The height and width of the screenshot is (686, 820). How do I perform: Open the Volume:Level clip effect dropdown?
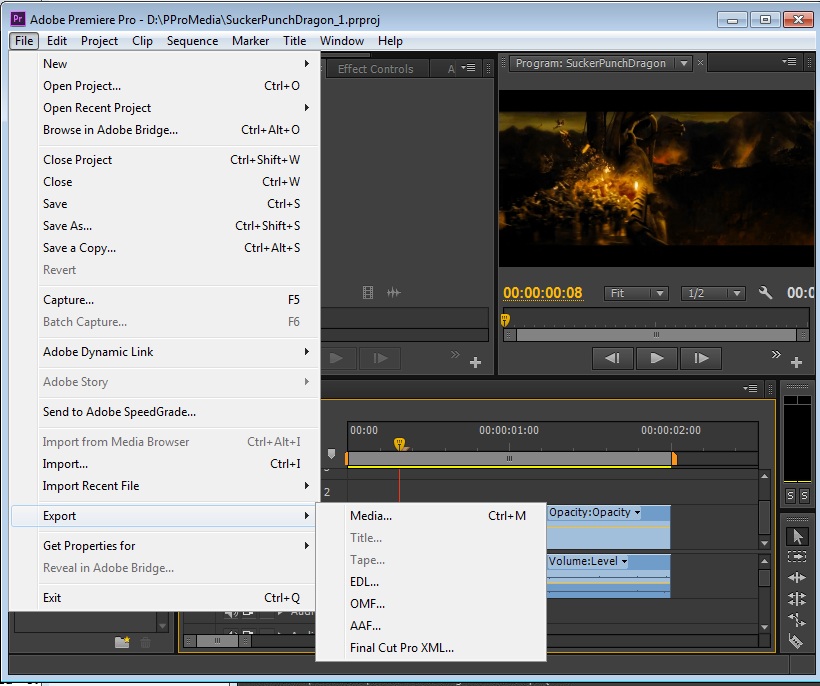click(624, 562)
